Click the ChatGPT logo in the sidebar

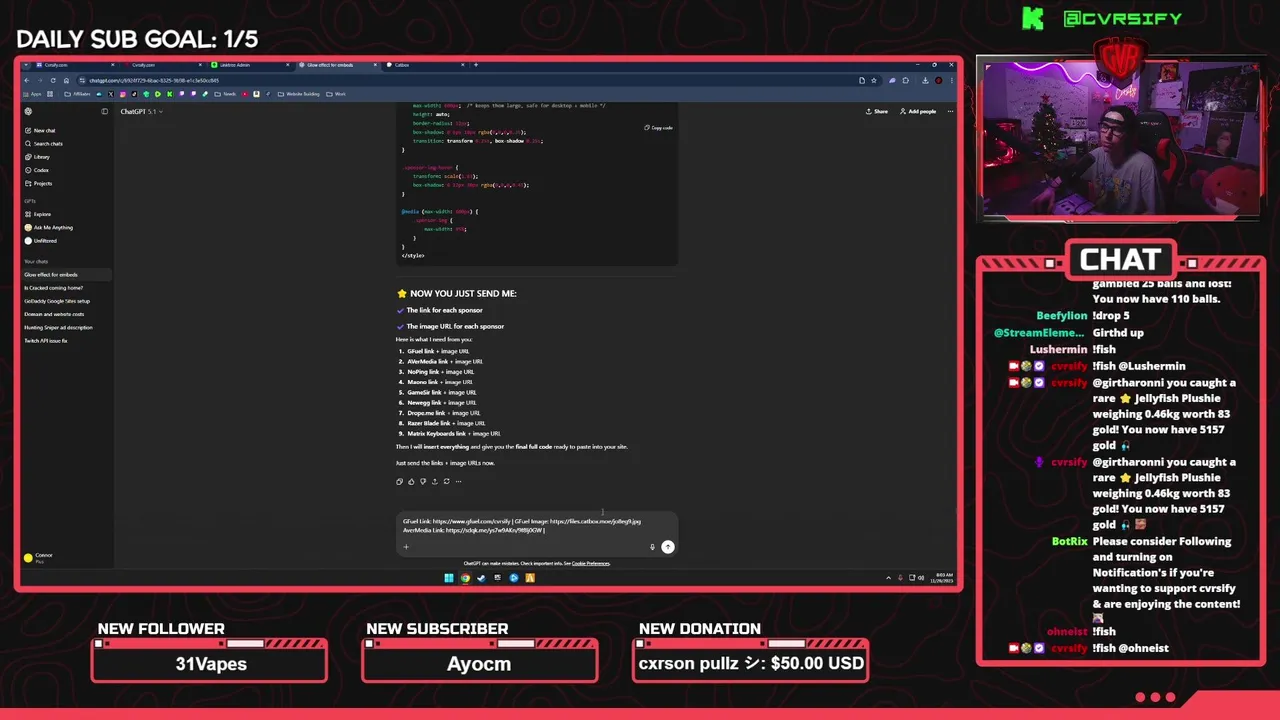pos(28,111)
